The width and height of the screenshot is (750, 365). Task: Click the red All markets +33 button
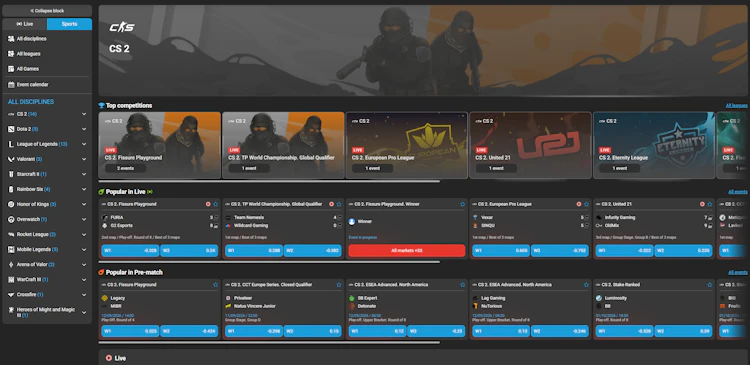tap(407, 251)
